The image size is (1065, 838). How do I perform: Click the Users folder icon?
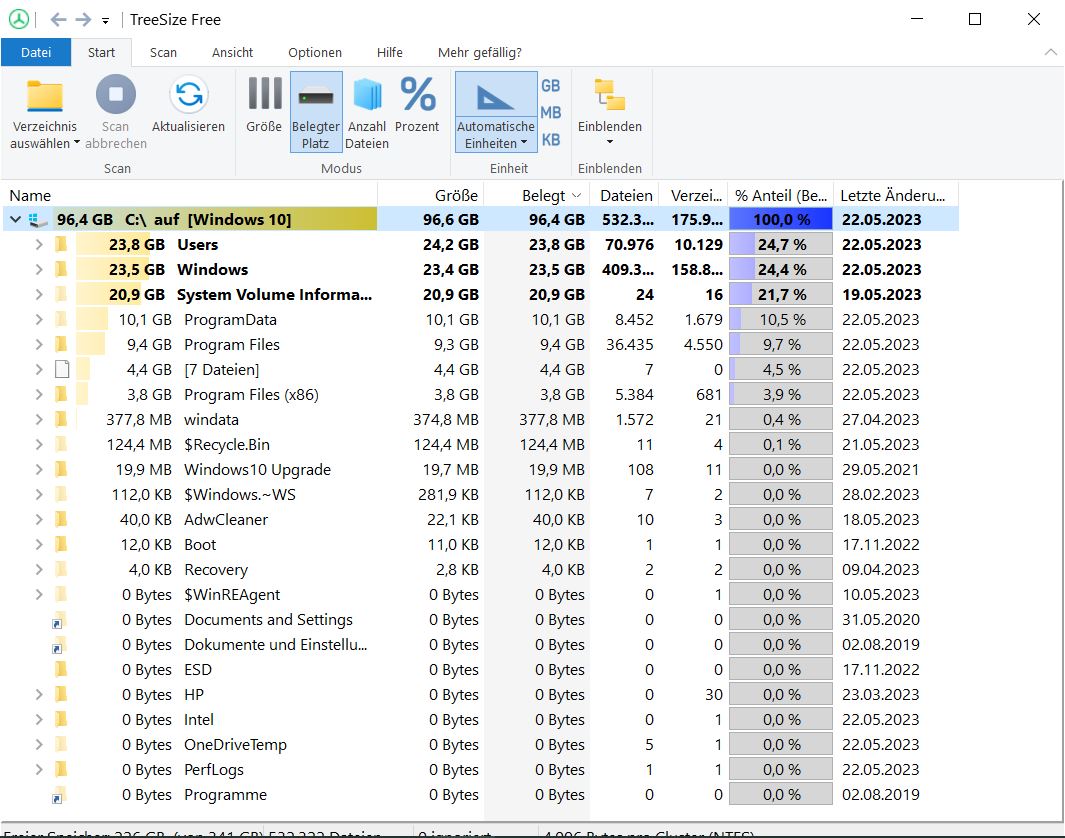[61, 244]
